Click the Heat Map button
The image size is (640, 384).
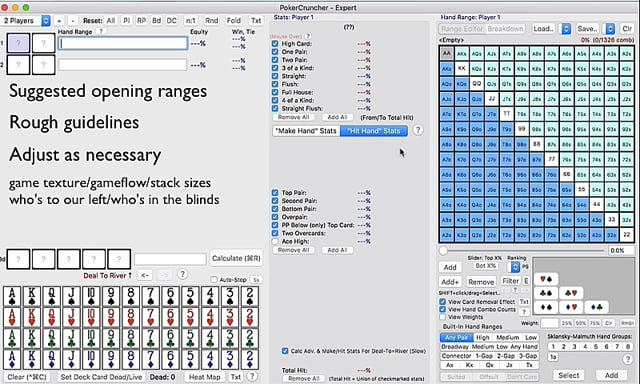pyautogui.click(x=204, y=377)
